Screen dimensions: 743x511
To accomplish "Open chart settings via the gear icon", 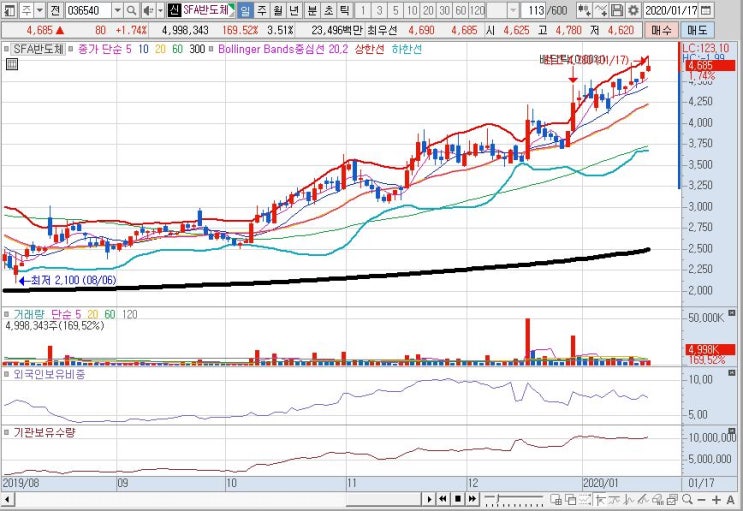I will [x=634, y=10].
